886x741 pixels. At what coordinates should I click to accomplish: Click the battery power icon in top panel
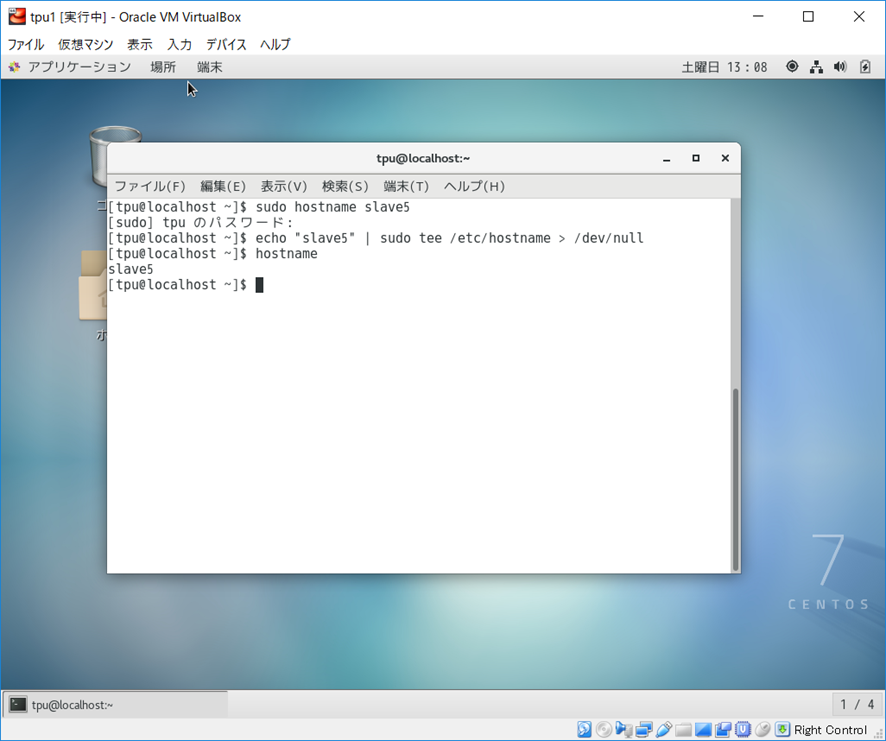pos(865,67)
